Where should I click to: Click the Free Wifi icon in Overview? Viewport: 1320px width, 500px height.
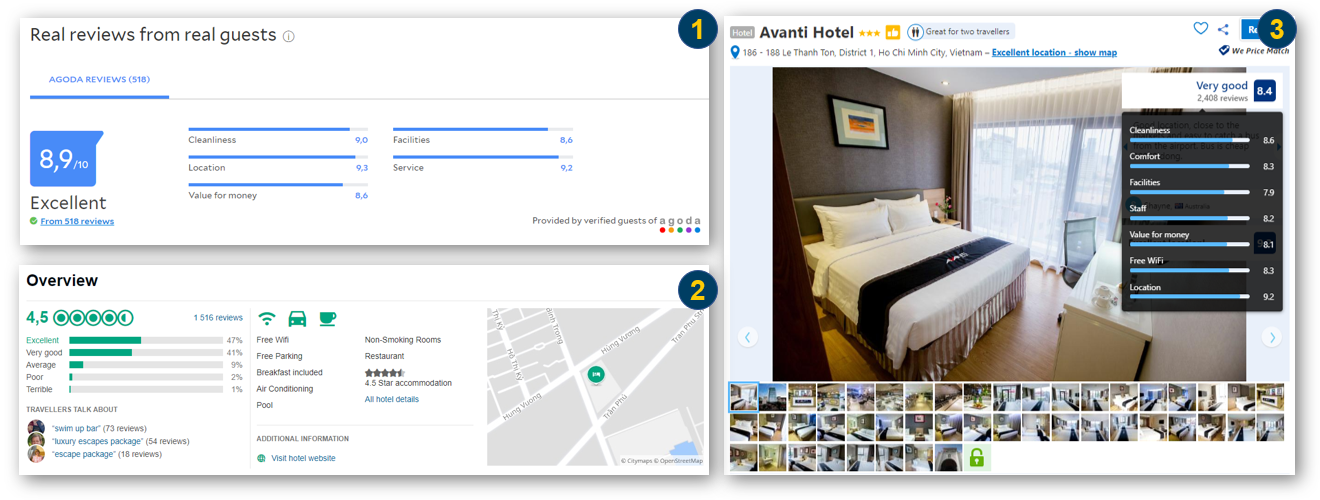[267, 319]
